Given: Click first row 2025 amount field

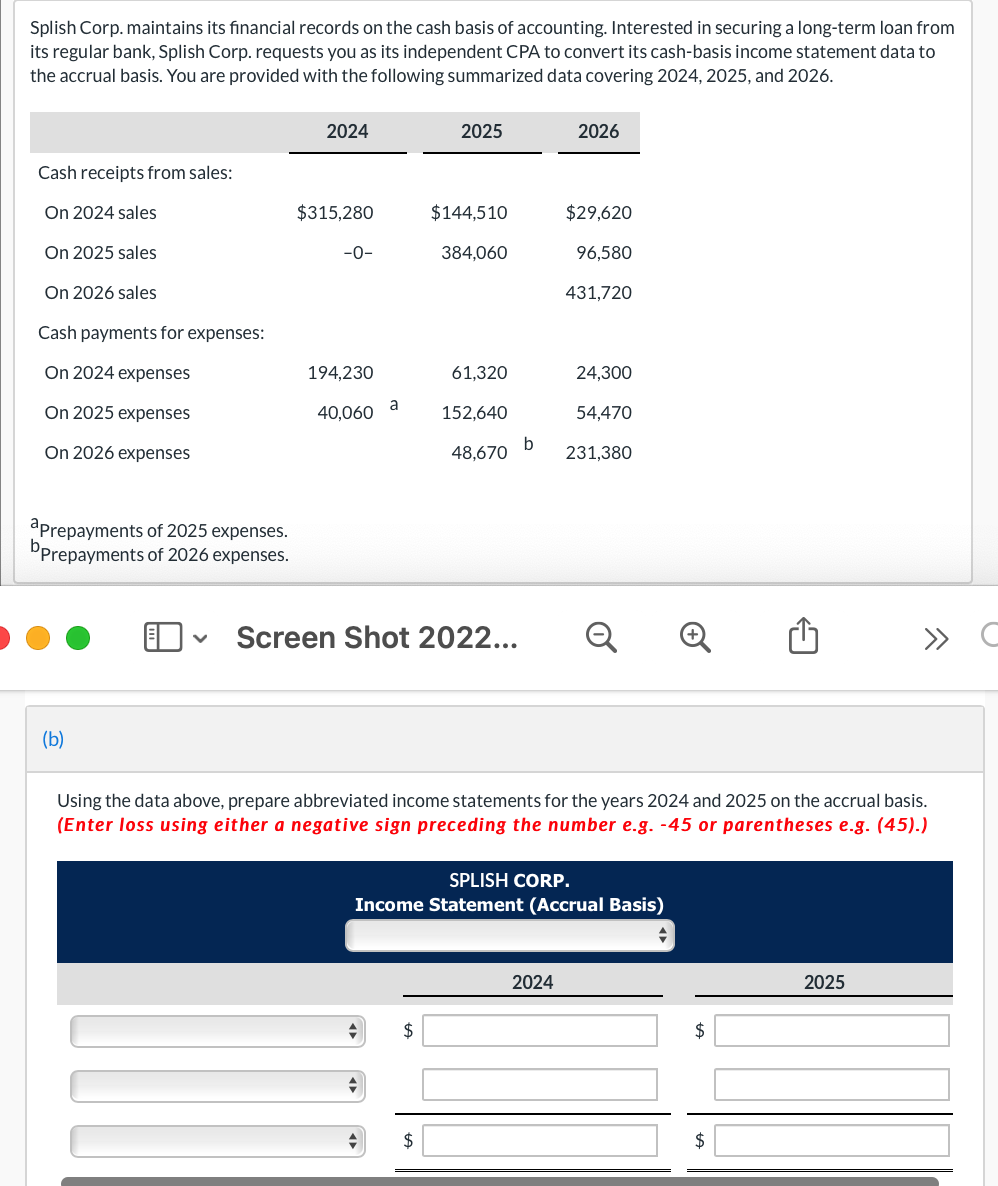Looking at the screenshot, I should click(832, 1030).
